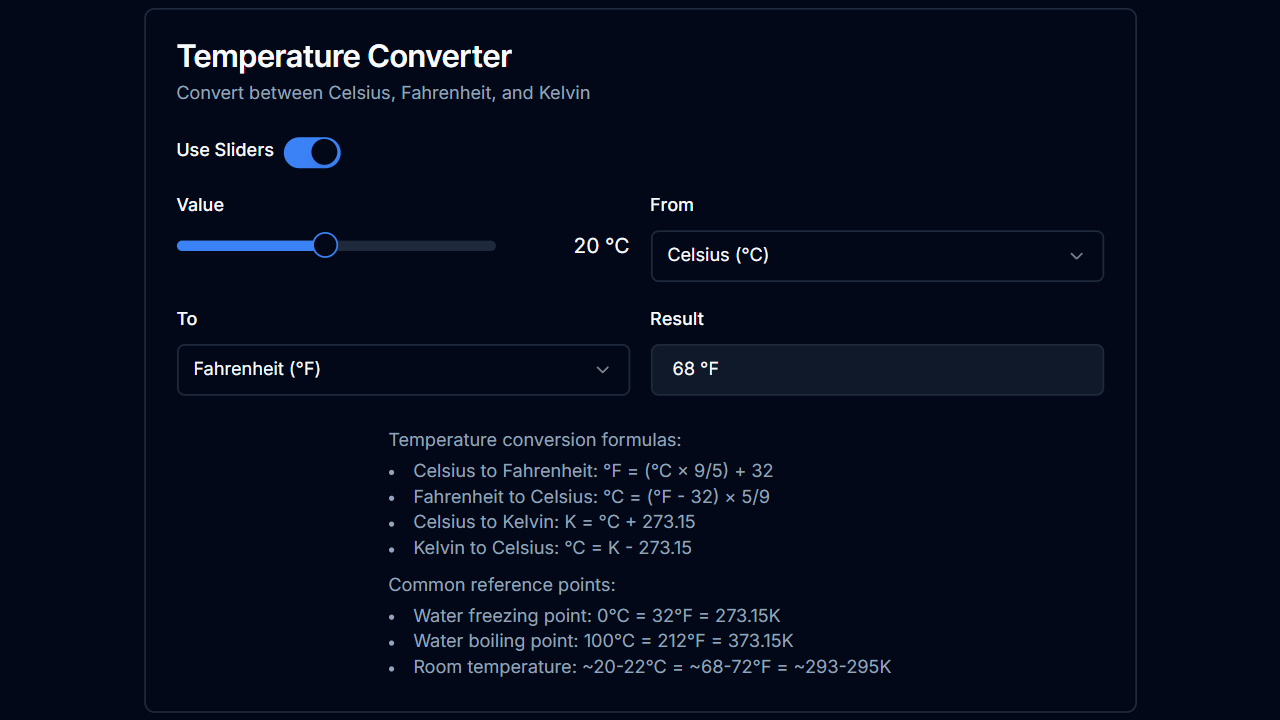This screenshot has height=720, width=1280.
Task: Select the Celsius to Fahrenheit formula line
Action: click(x=591, y=470)
